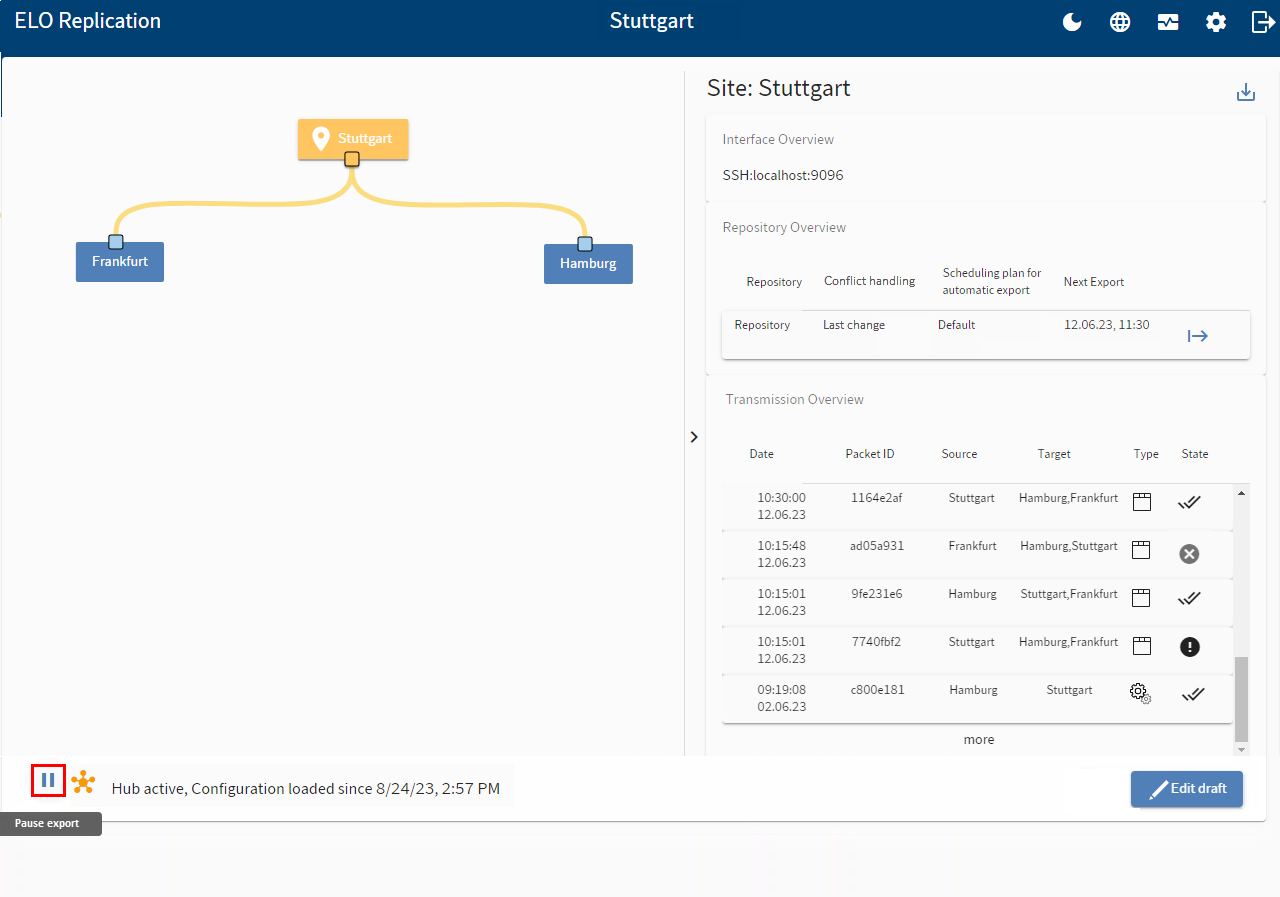
Task: Load more transmissions
Action: click(979, 740)
